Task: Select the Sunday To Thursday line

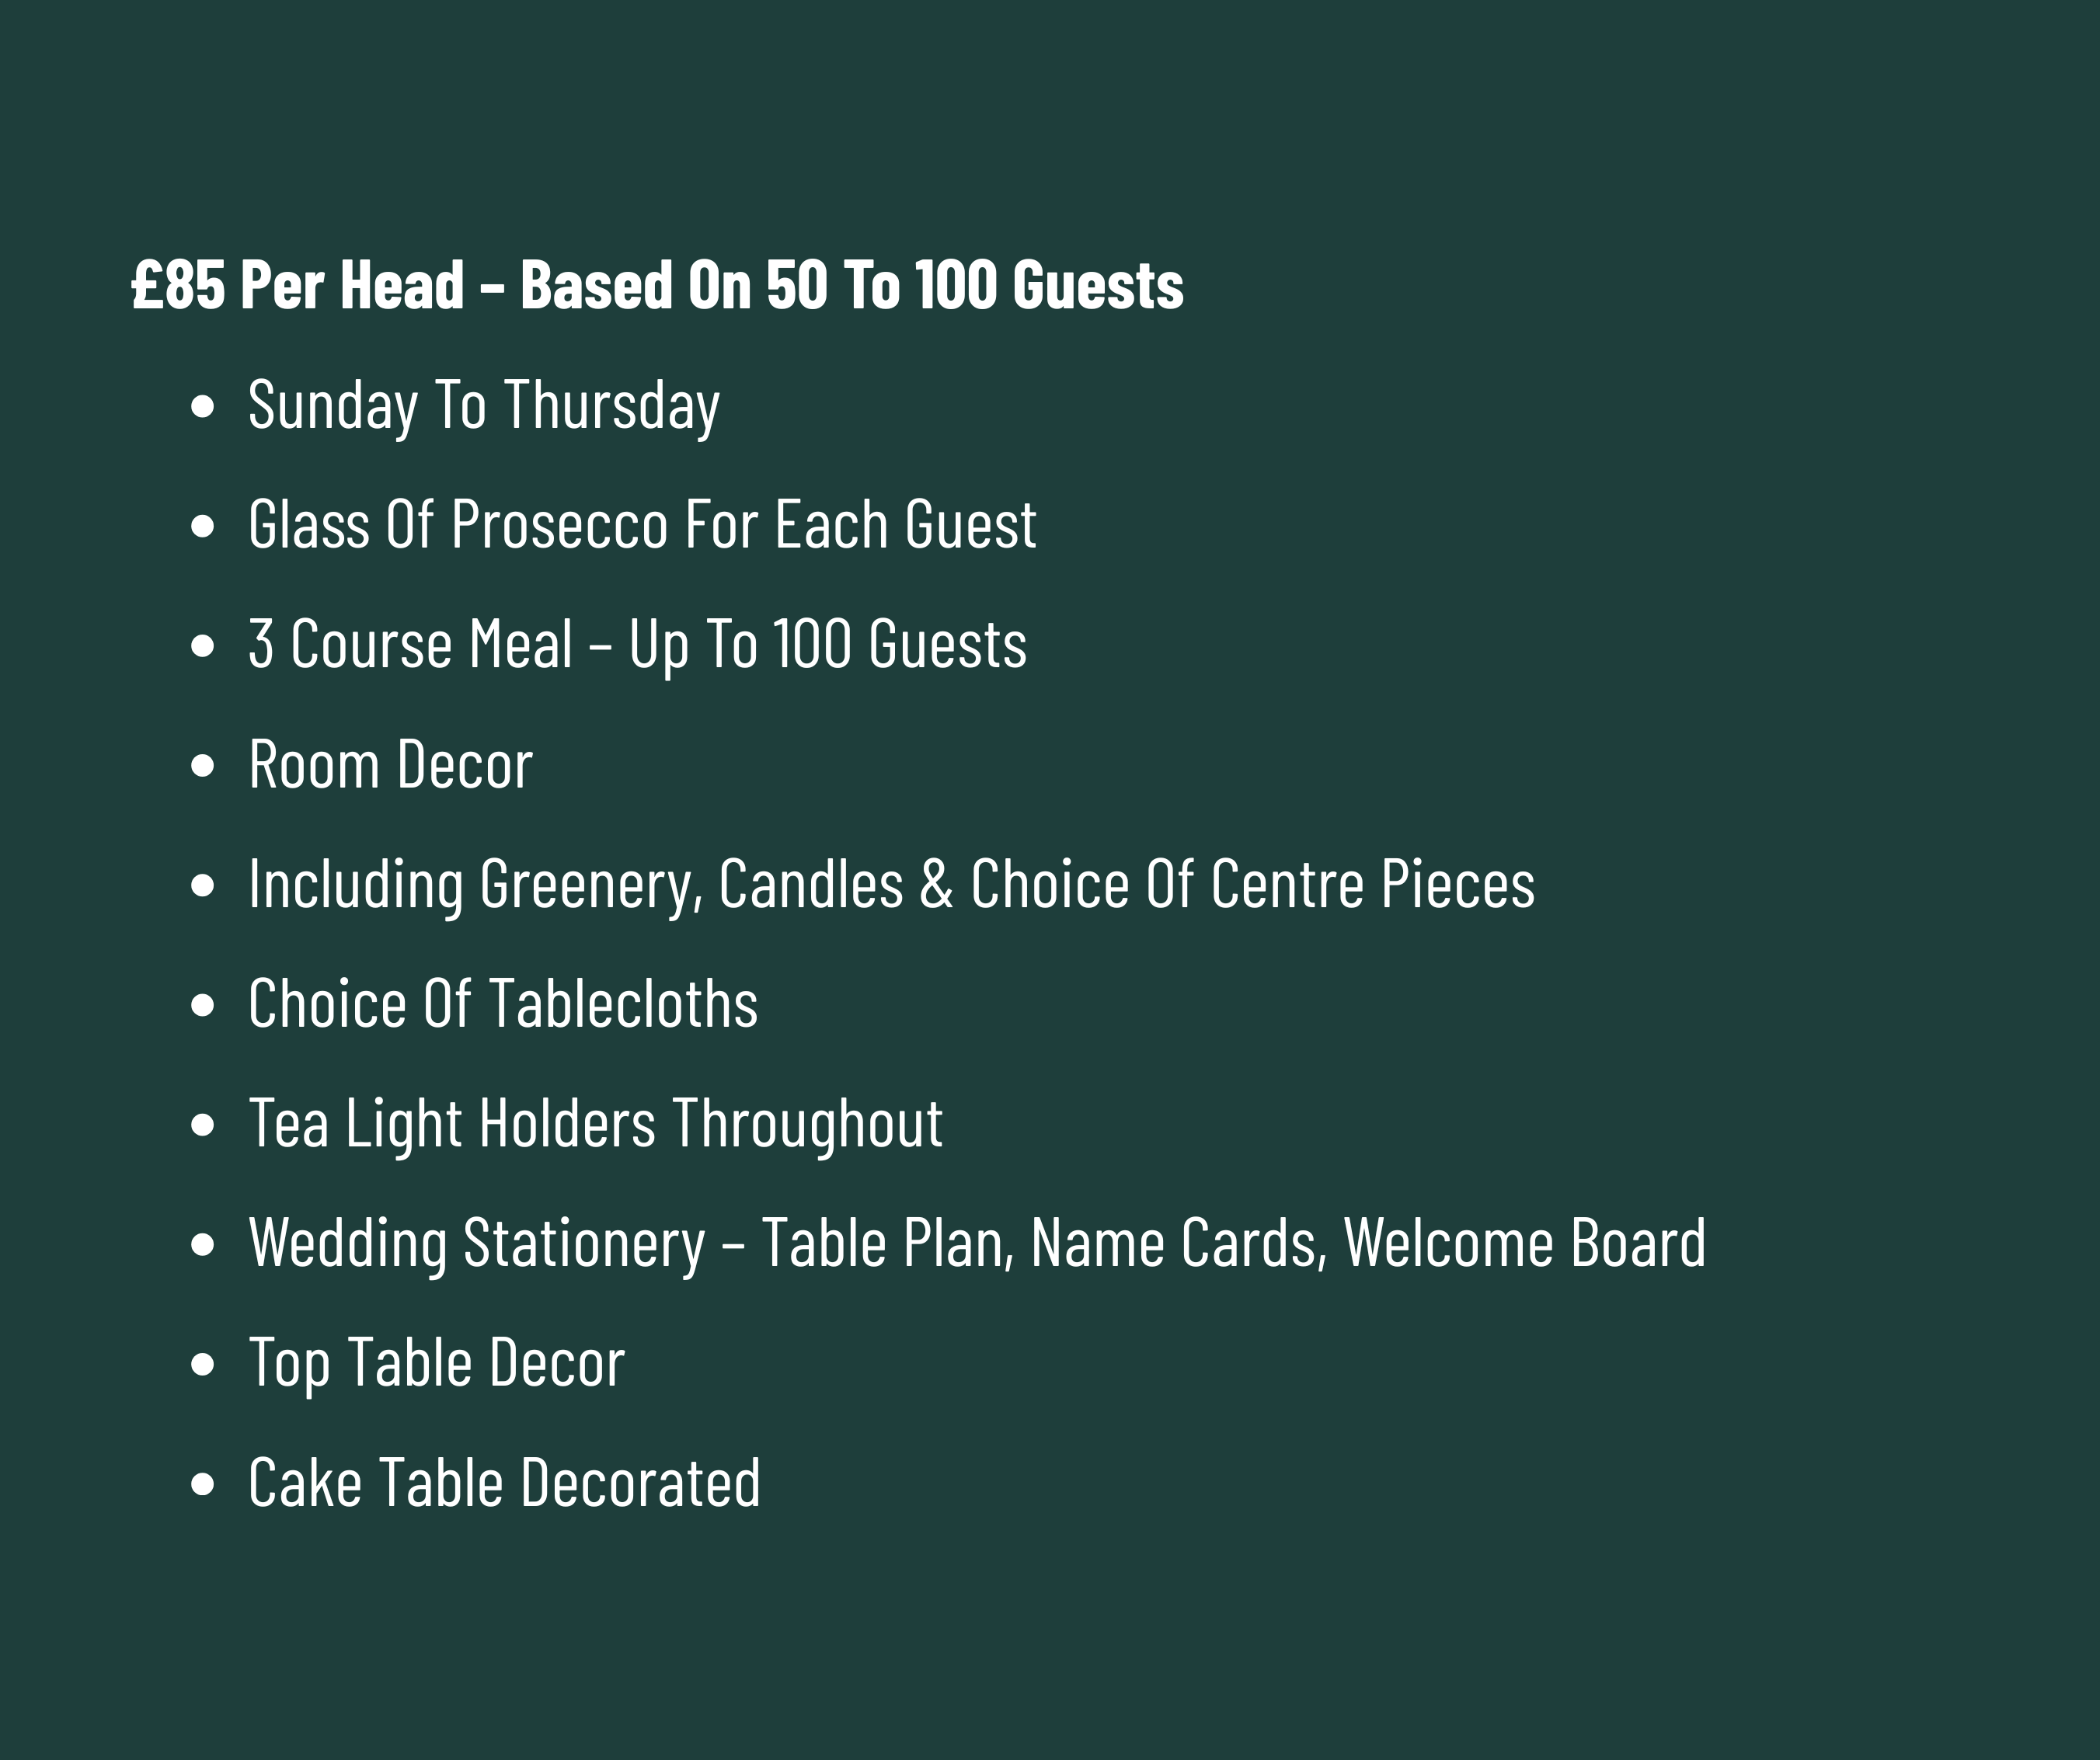Action: (x=483, y=406)
